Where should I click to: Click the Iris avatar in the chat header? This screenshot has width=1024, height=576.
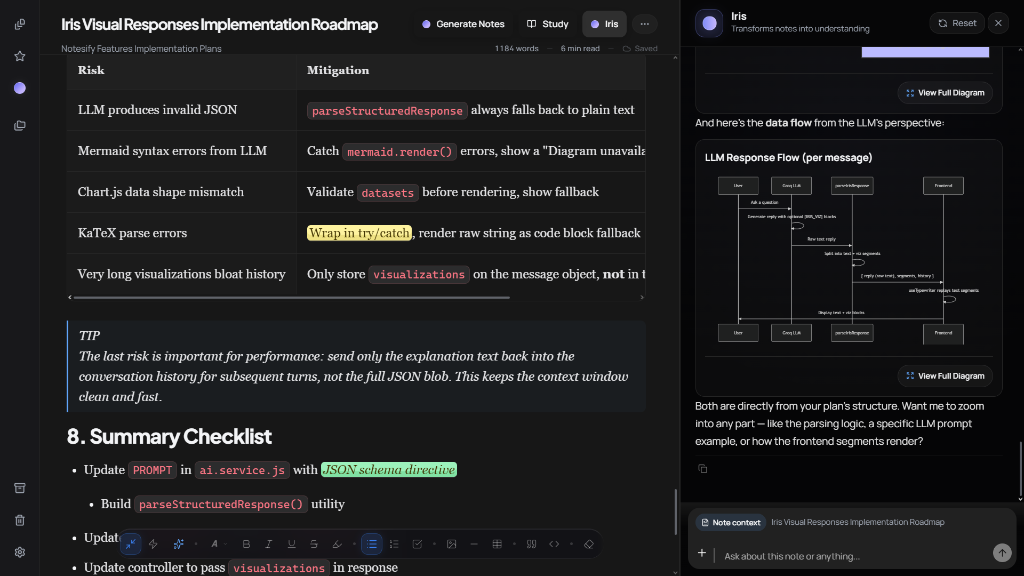click(x=709, y=24)
